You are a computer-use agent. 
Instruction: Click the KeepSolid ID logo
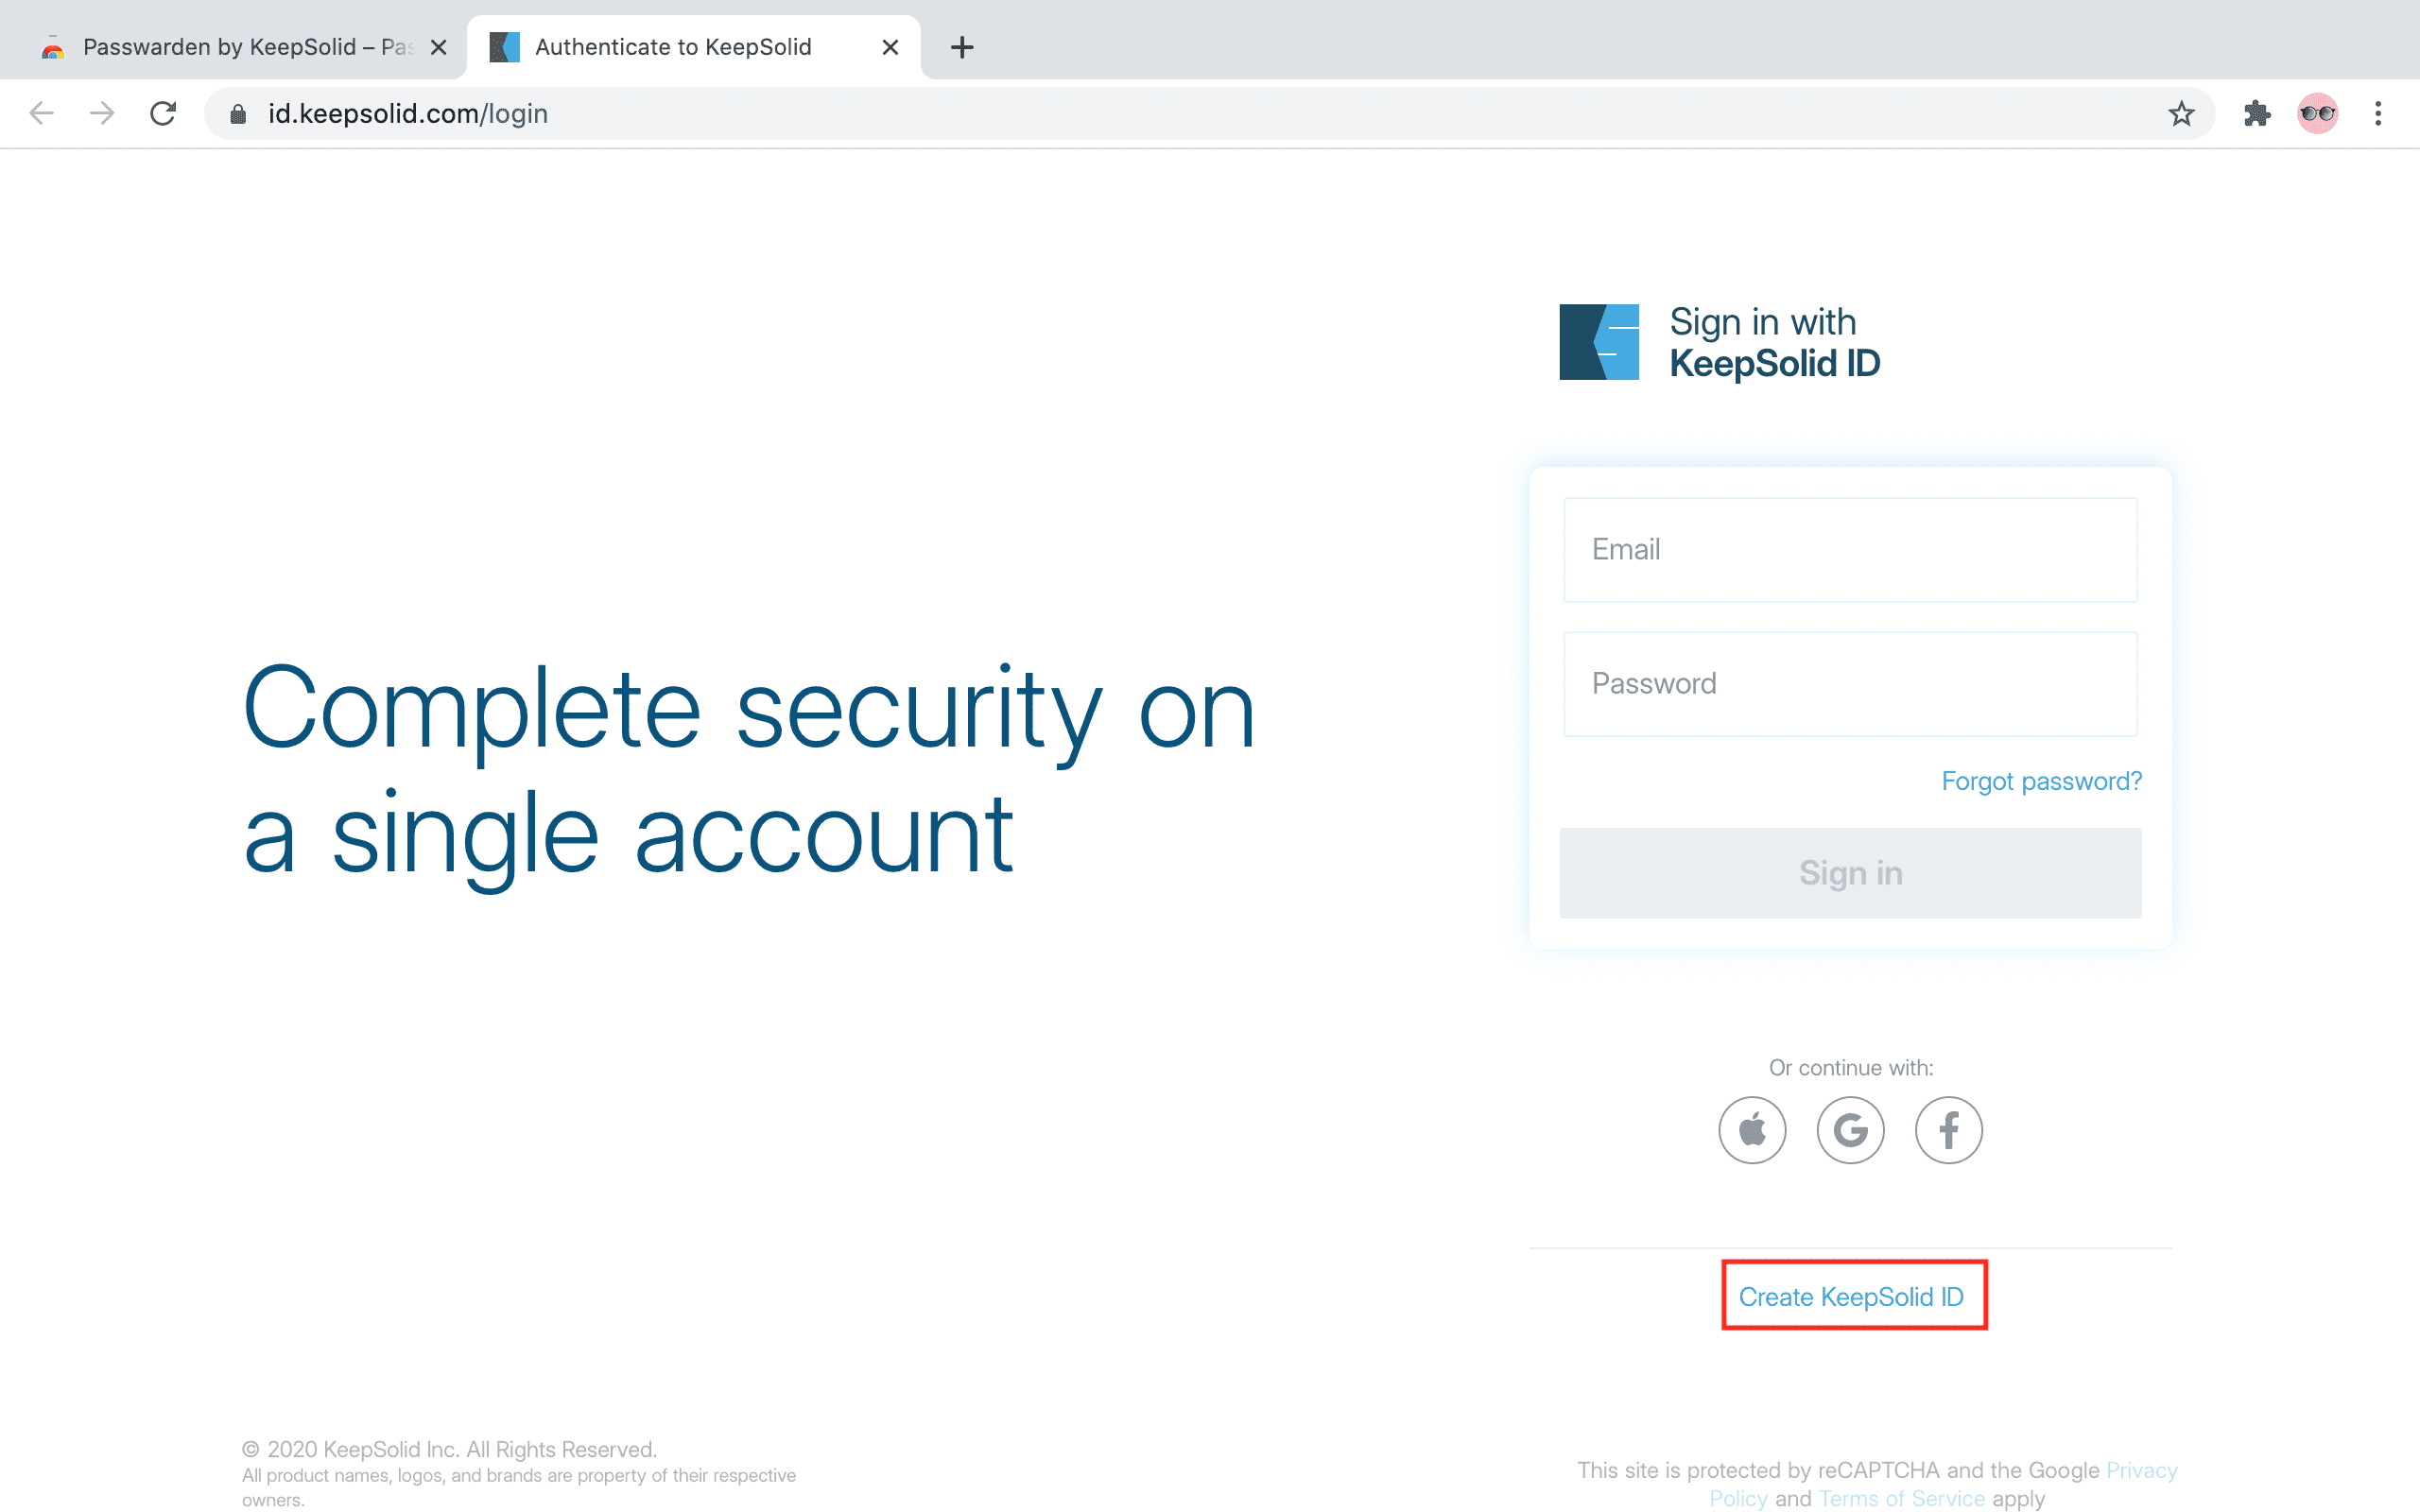point(1599,342)
